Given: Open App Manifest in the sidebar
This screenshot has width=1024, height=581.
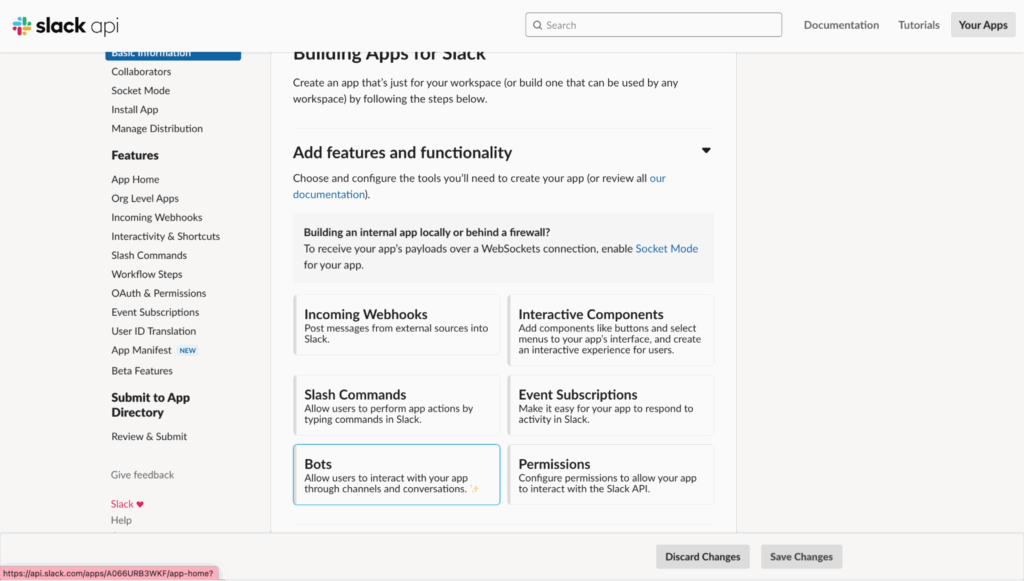Looking at the screenshot, I should [141, 350].
